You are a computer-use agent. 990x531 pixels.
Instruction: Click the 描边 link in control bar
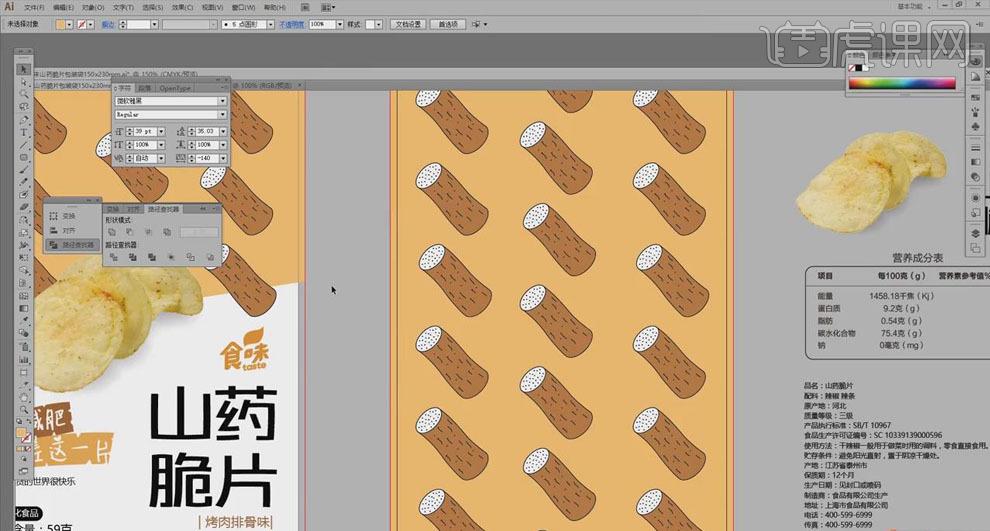tap(108, 24)
